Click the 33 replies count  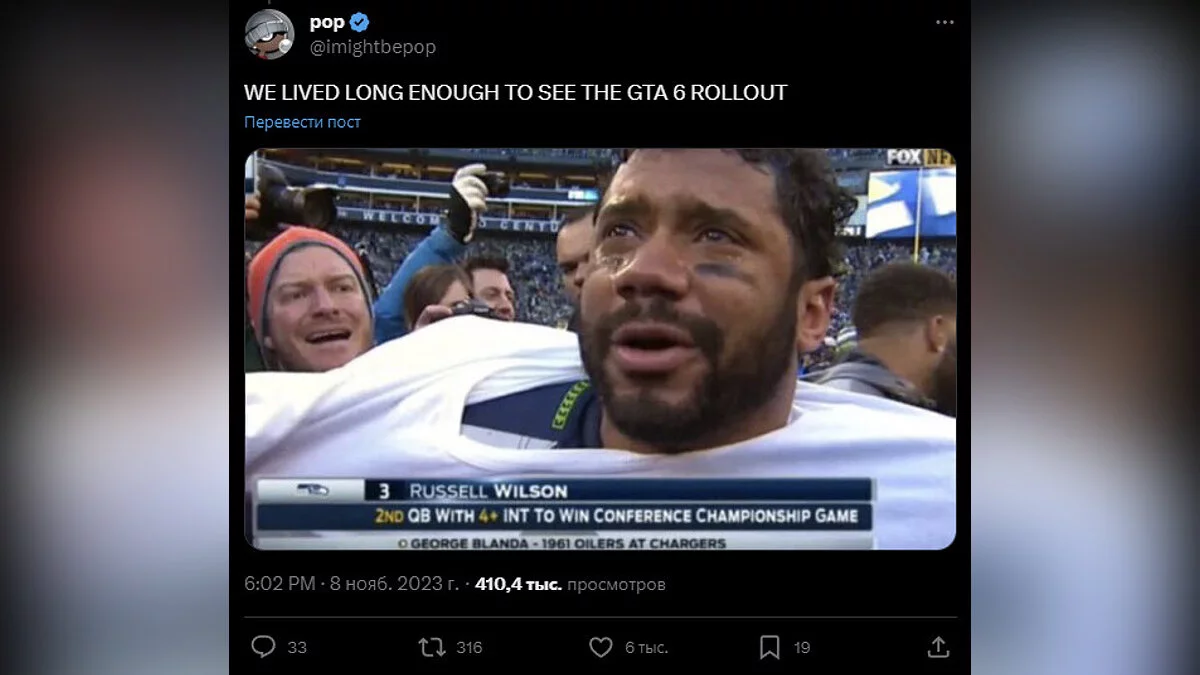[x=297, y=648]
